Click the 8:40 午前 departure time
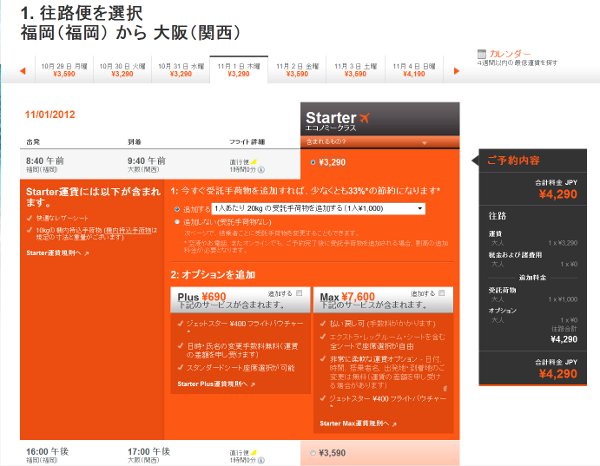This screenshot has width=600, height=466. coord(45,161)
